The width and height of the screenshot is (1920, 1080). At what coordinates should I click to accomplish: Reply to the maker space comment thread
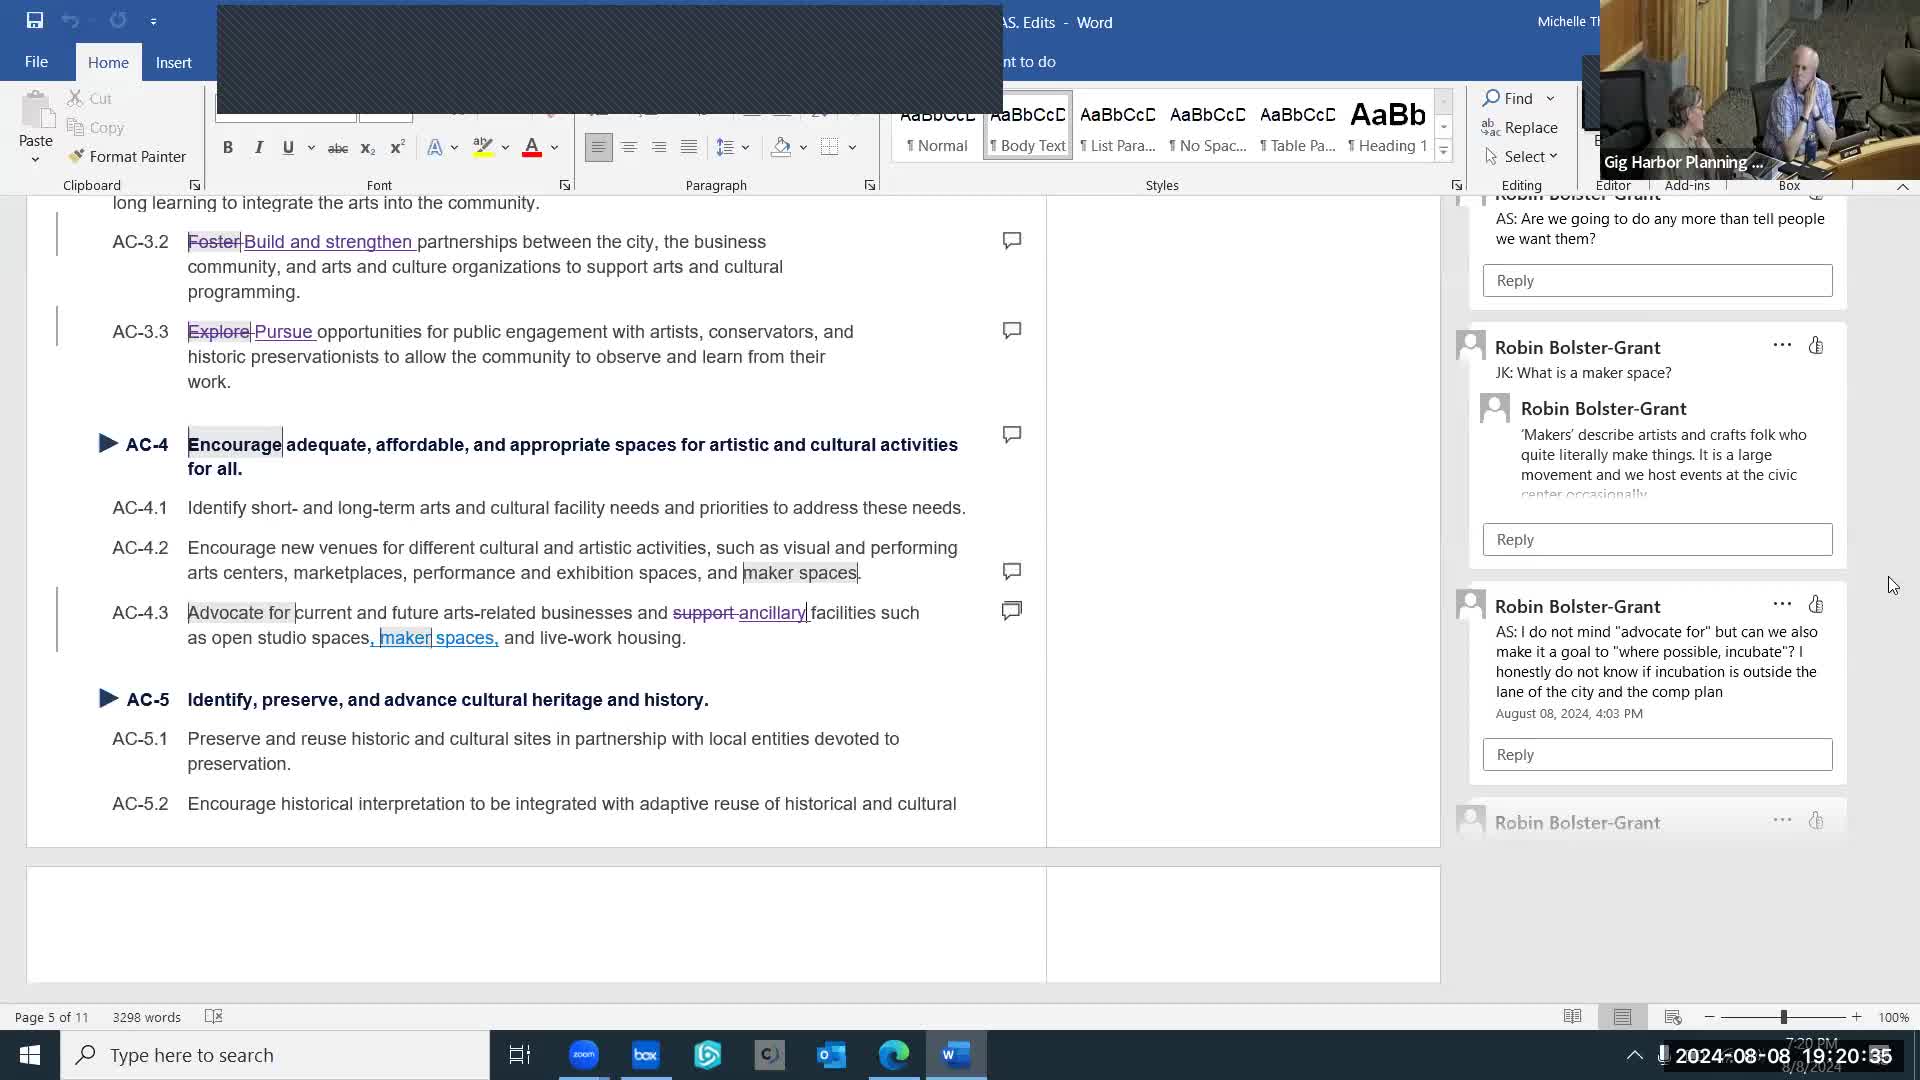(1657, 539)
